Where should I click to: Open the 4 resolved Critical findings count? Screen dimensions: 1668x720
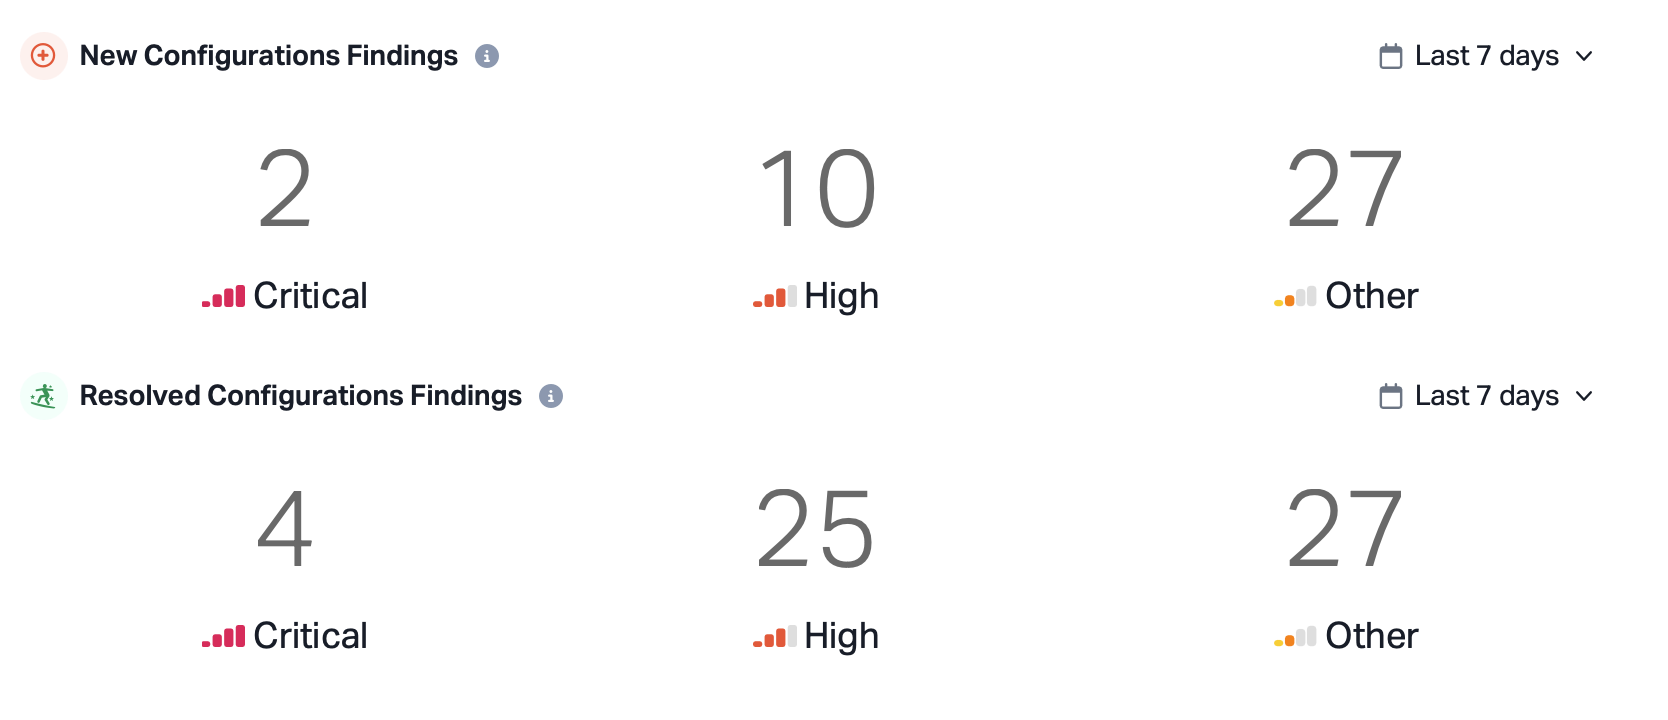[x=285, y=529]
